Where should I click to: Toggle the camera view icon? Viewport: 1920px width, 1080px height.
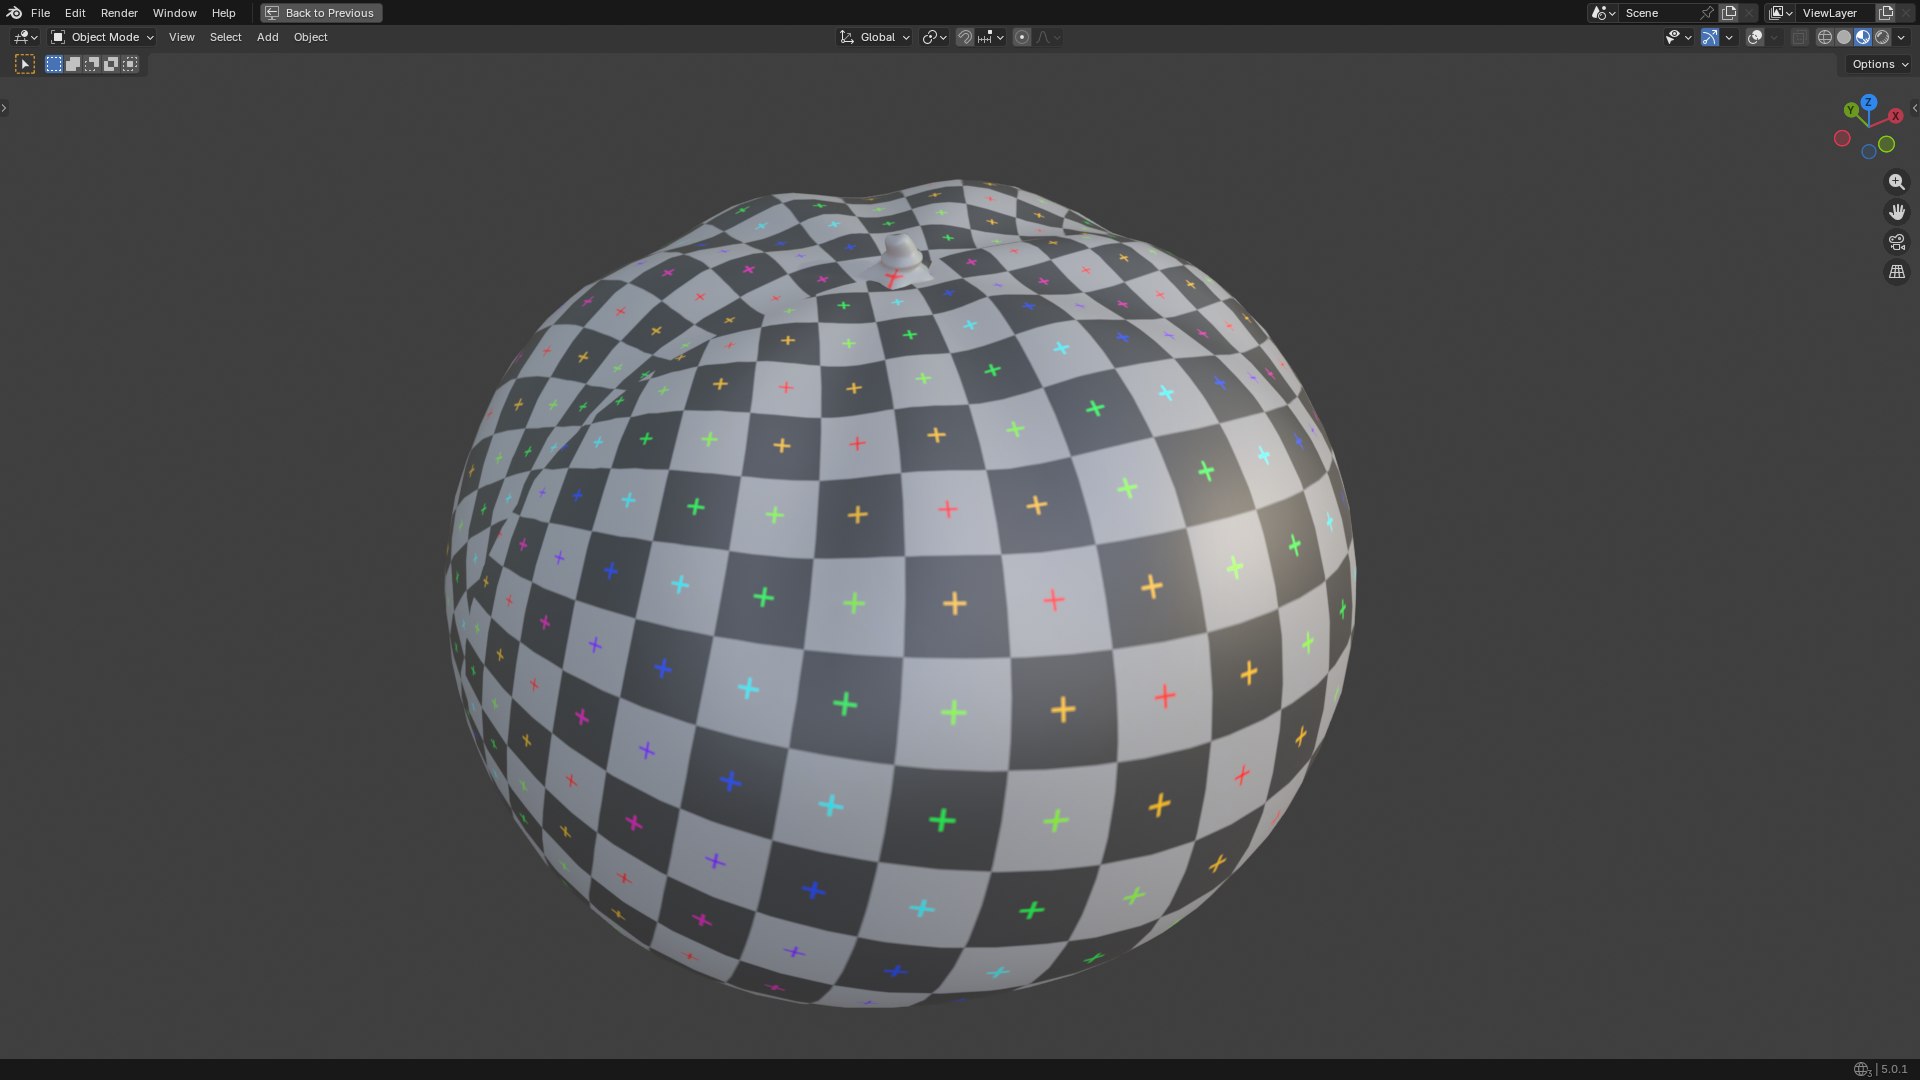(x=1896, y=242)
